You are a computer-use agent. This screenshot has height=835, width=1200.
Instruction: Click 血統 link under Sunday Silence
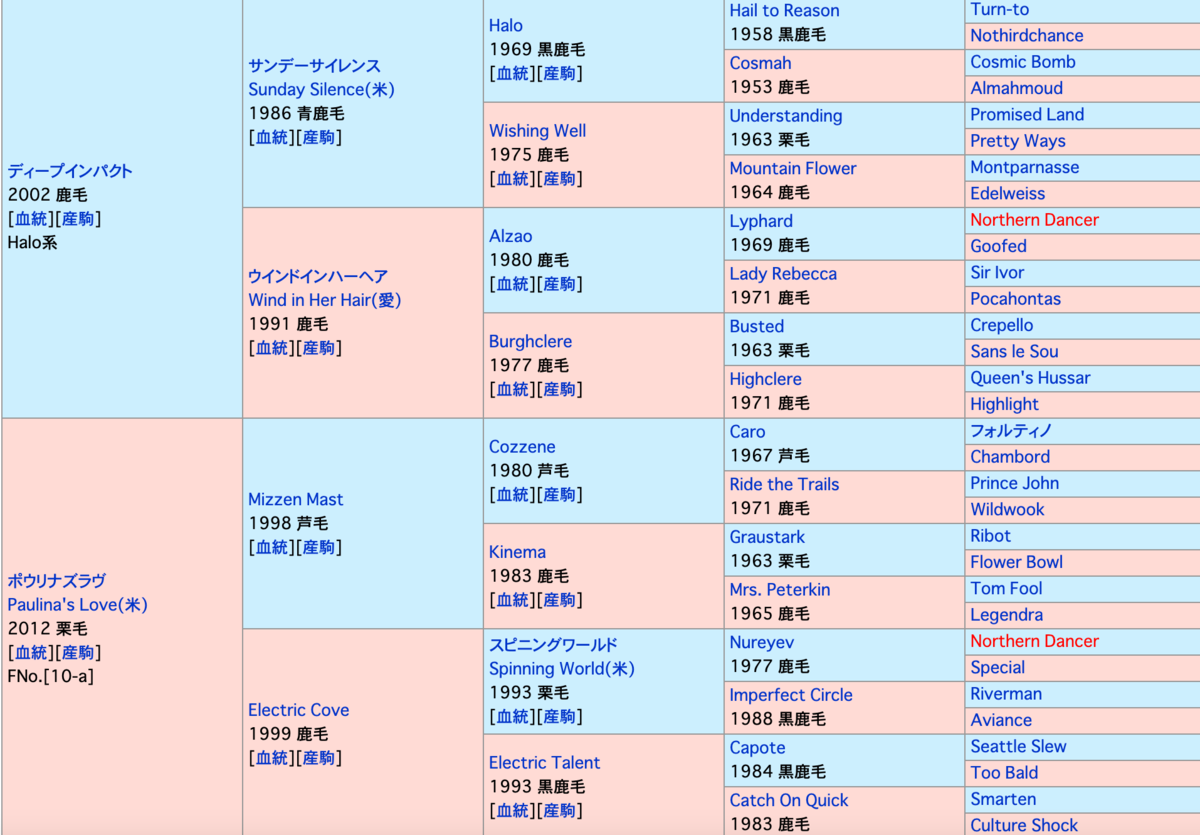(x=272, y=137)
